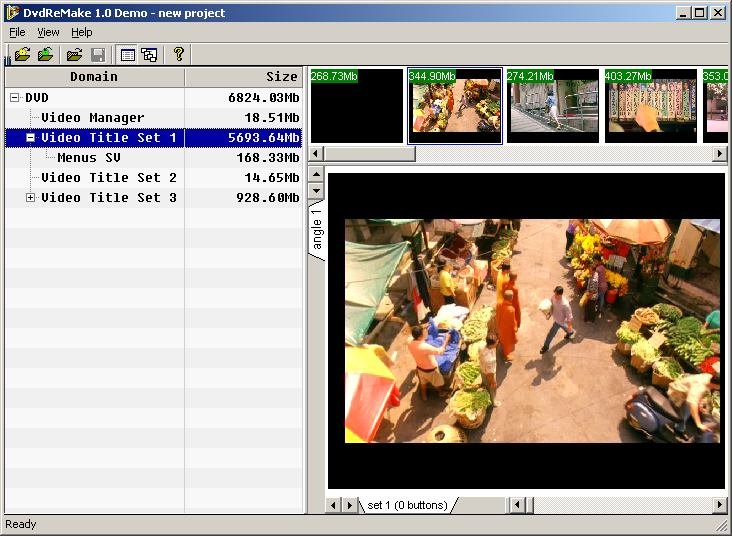
Task: Click the 168.33Mb size value
Action: [268, 158]
